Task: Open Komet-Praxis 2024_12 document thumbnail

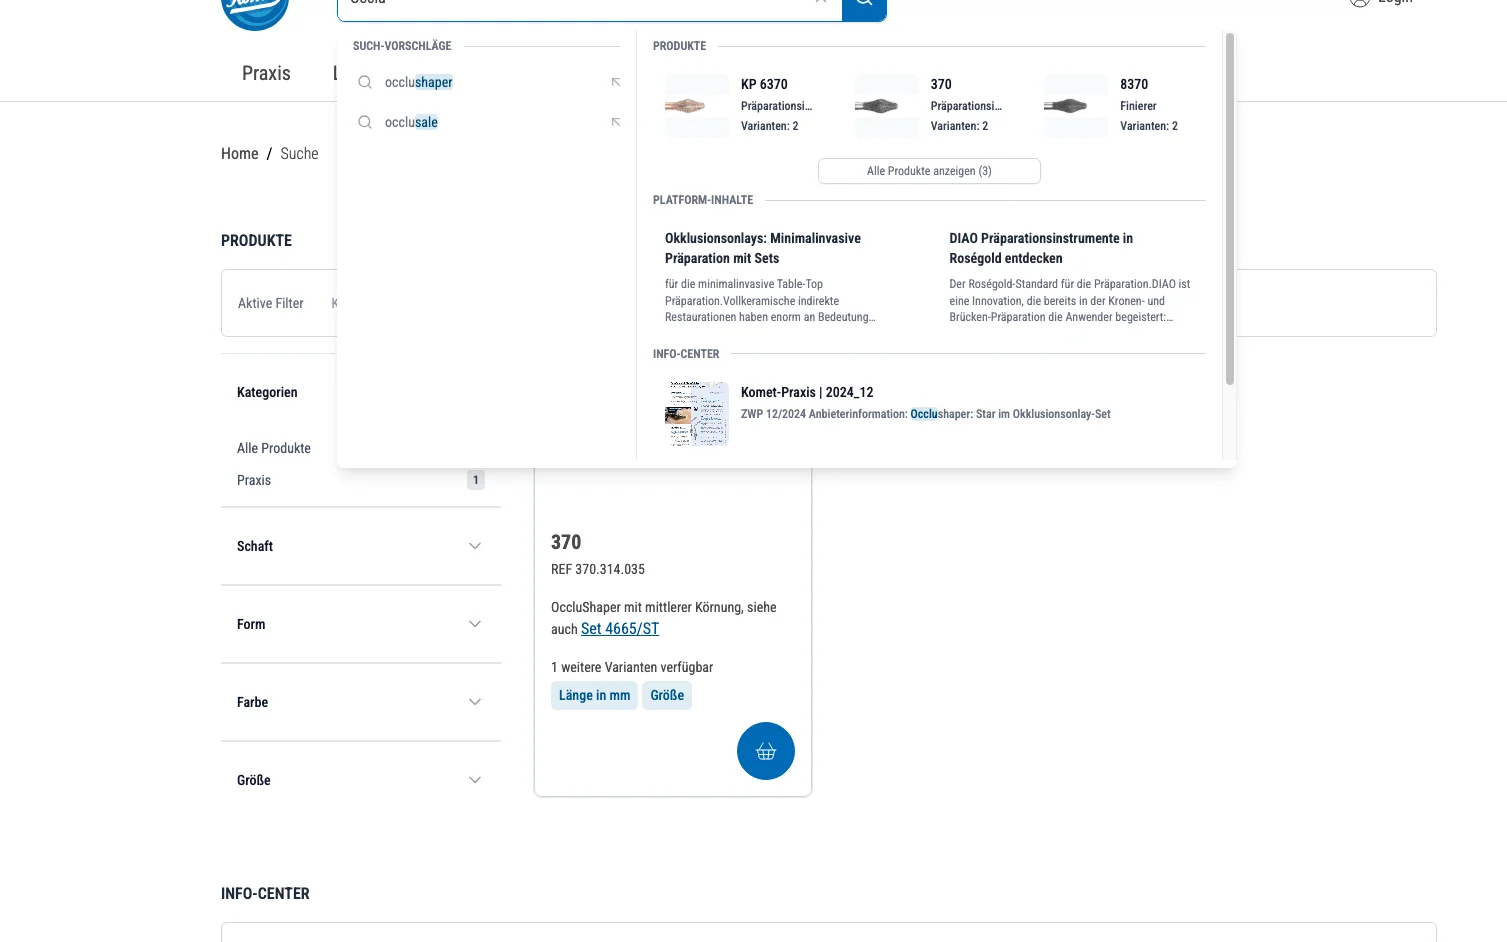Action: (697, 412)
